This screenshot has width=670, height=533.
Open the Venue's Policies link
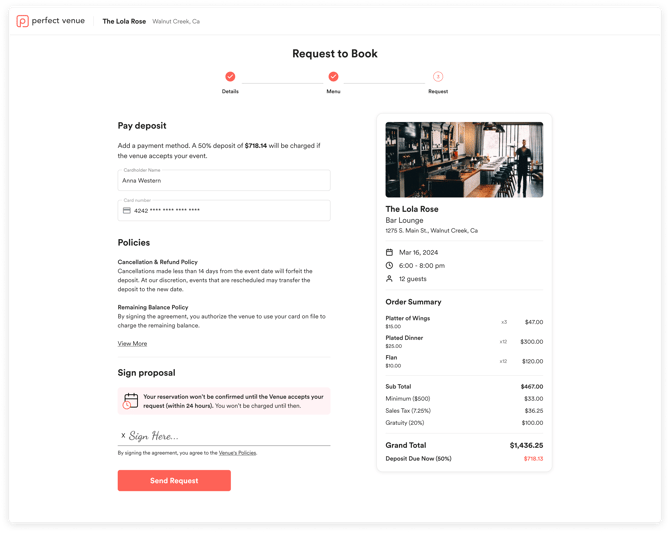click(x=237, y=453)
